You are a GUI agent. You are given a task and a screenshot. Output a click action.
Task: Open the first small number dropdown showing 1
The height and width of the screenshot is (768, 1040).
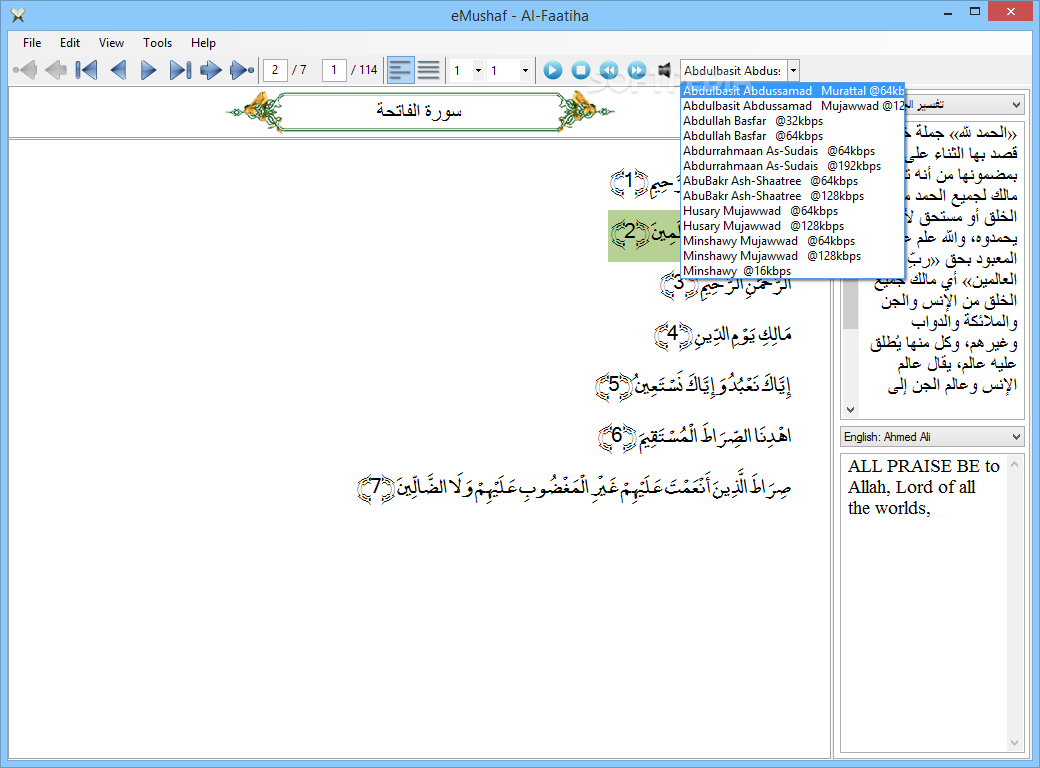pyautogui.click(x=478, y=70)
